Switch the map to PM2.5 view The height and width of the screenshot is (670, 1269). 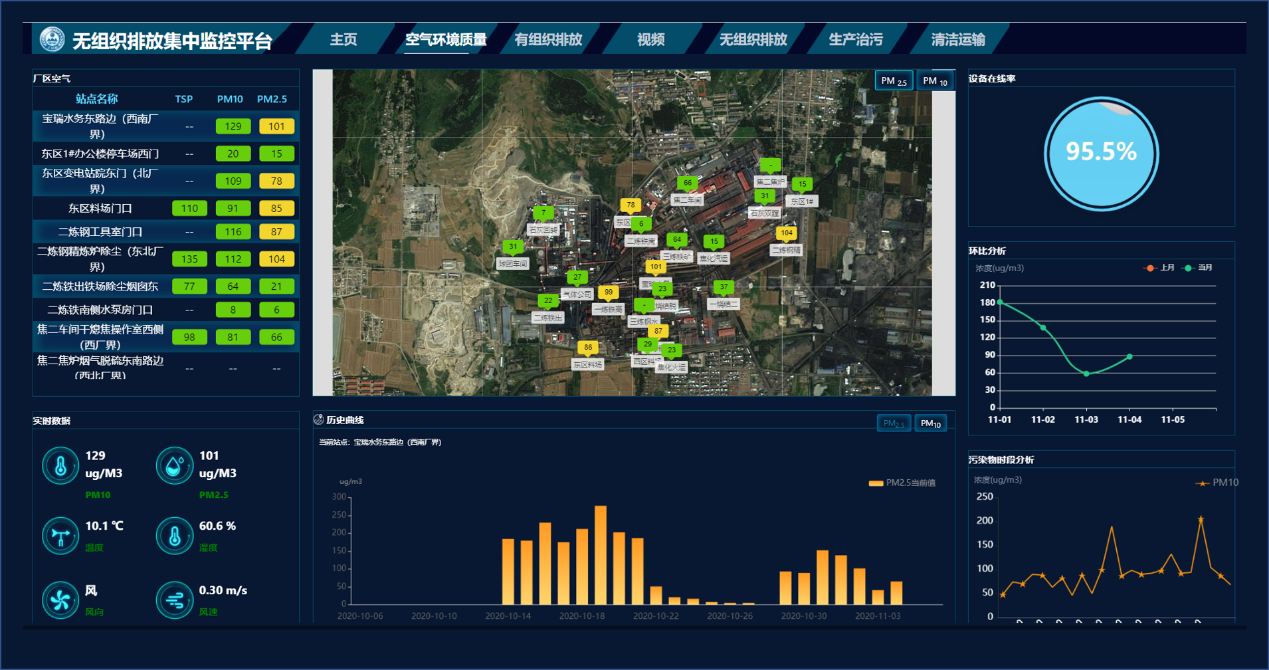pos(894,81)
